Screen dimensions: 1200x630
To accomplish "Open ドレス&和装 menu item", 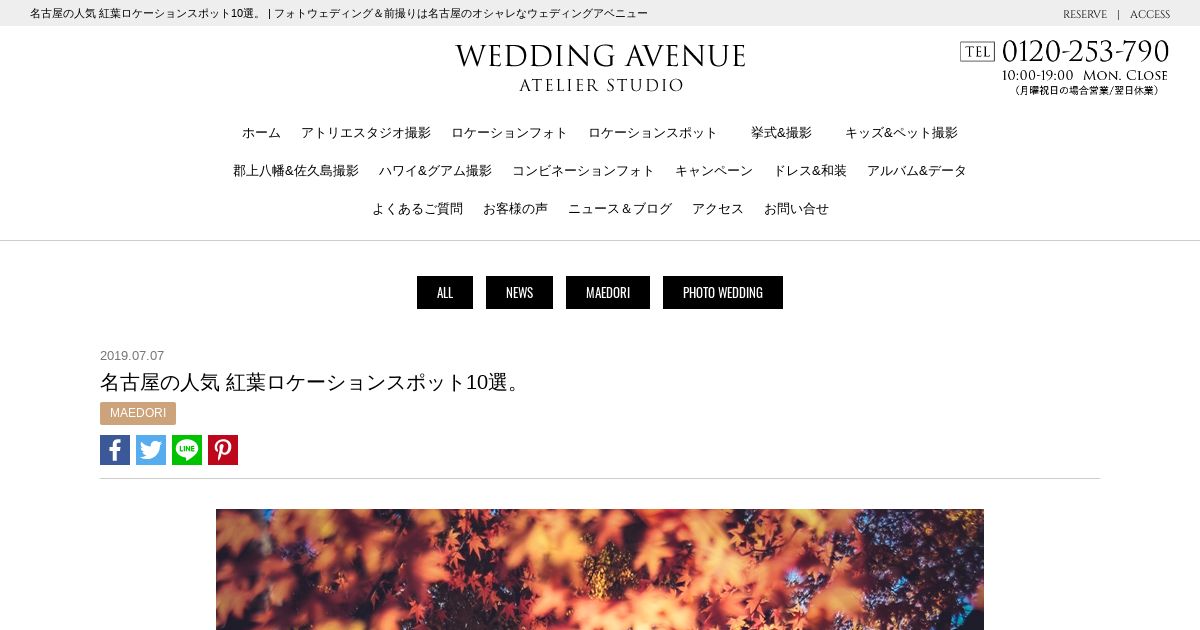I will pyautogui.click(x=810, y=171).
